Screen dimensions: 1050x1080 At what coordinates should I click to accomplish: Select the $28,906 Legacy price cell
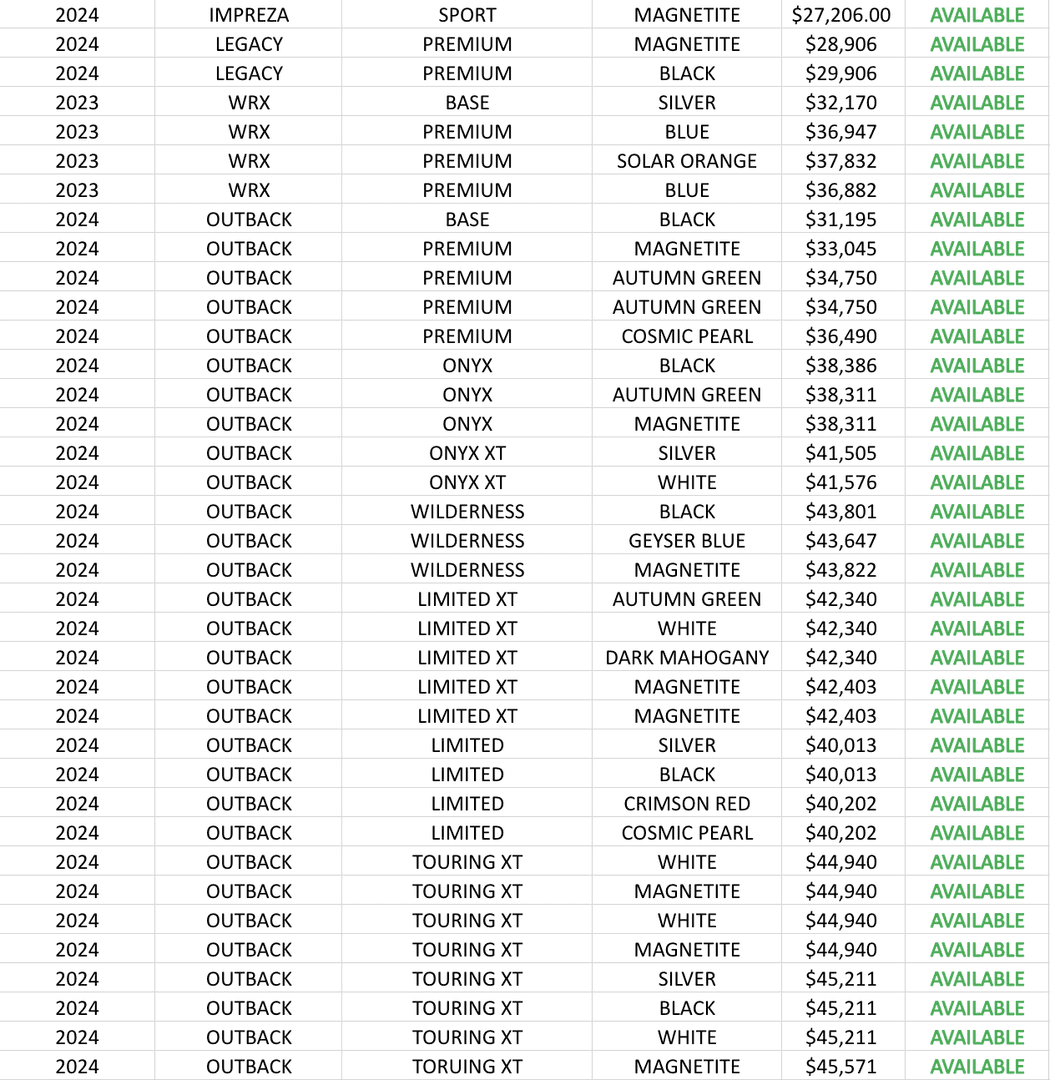(x=841, y=45)
